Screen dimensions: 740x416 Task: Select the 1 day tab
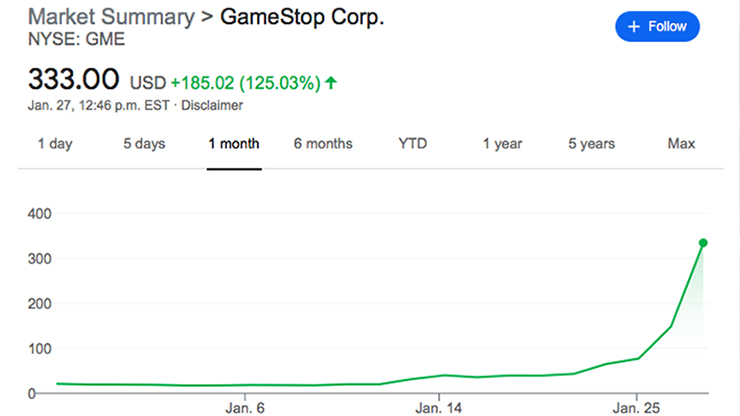pyautogui.click(x=55, y=144)
